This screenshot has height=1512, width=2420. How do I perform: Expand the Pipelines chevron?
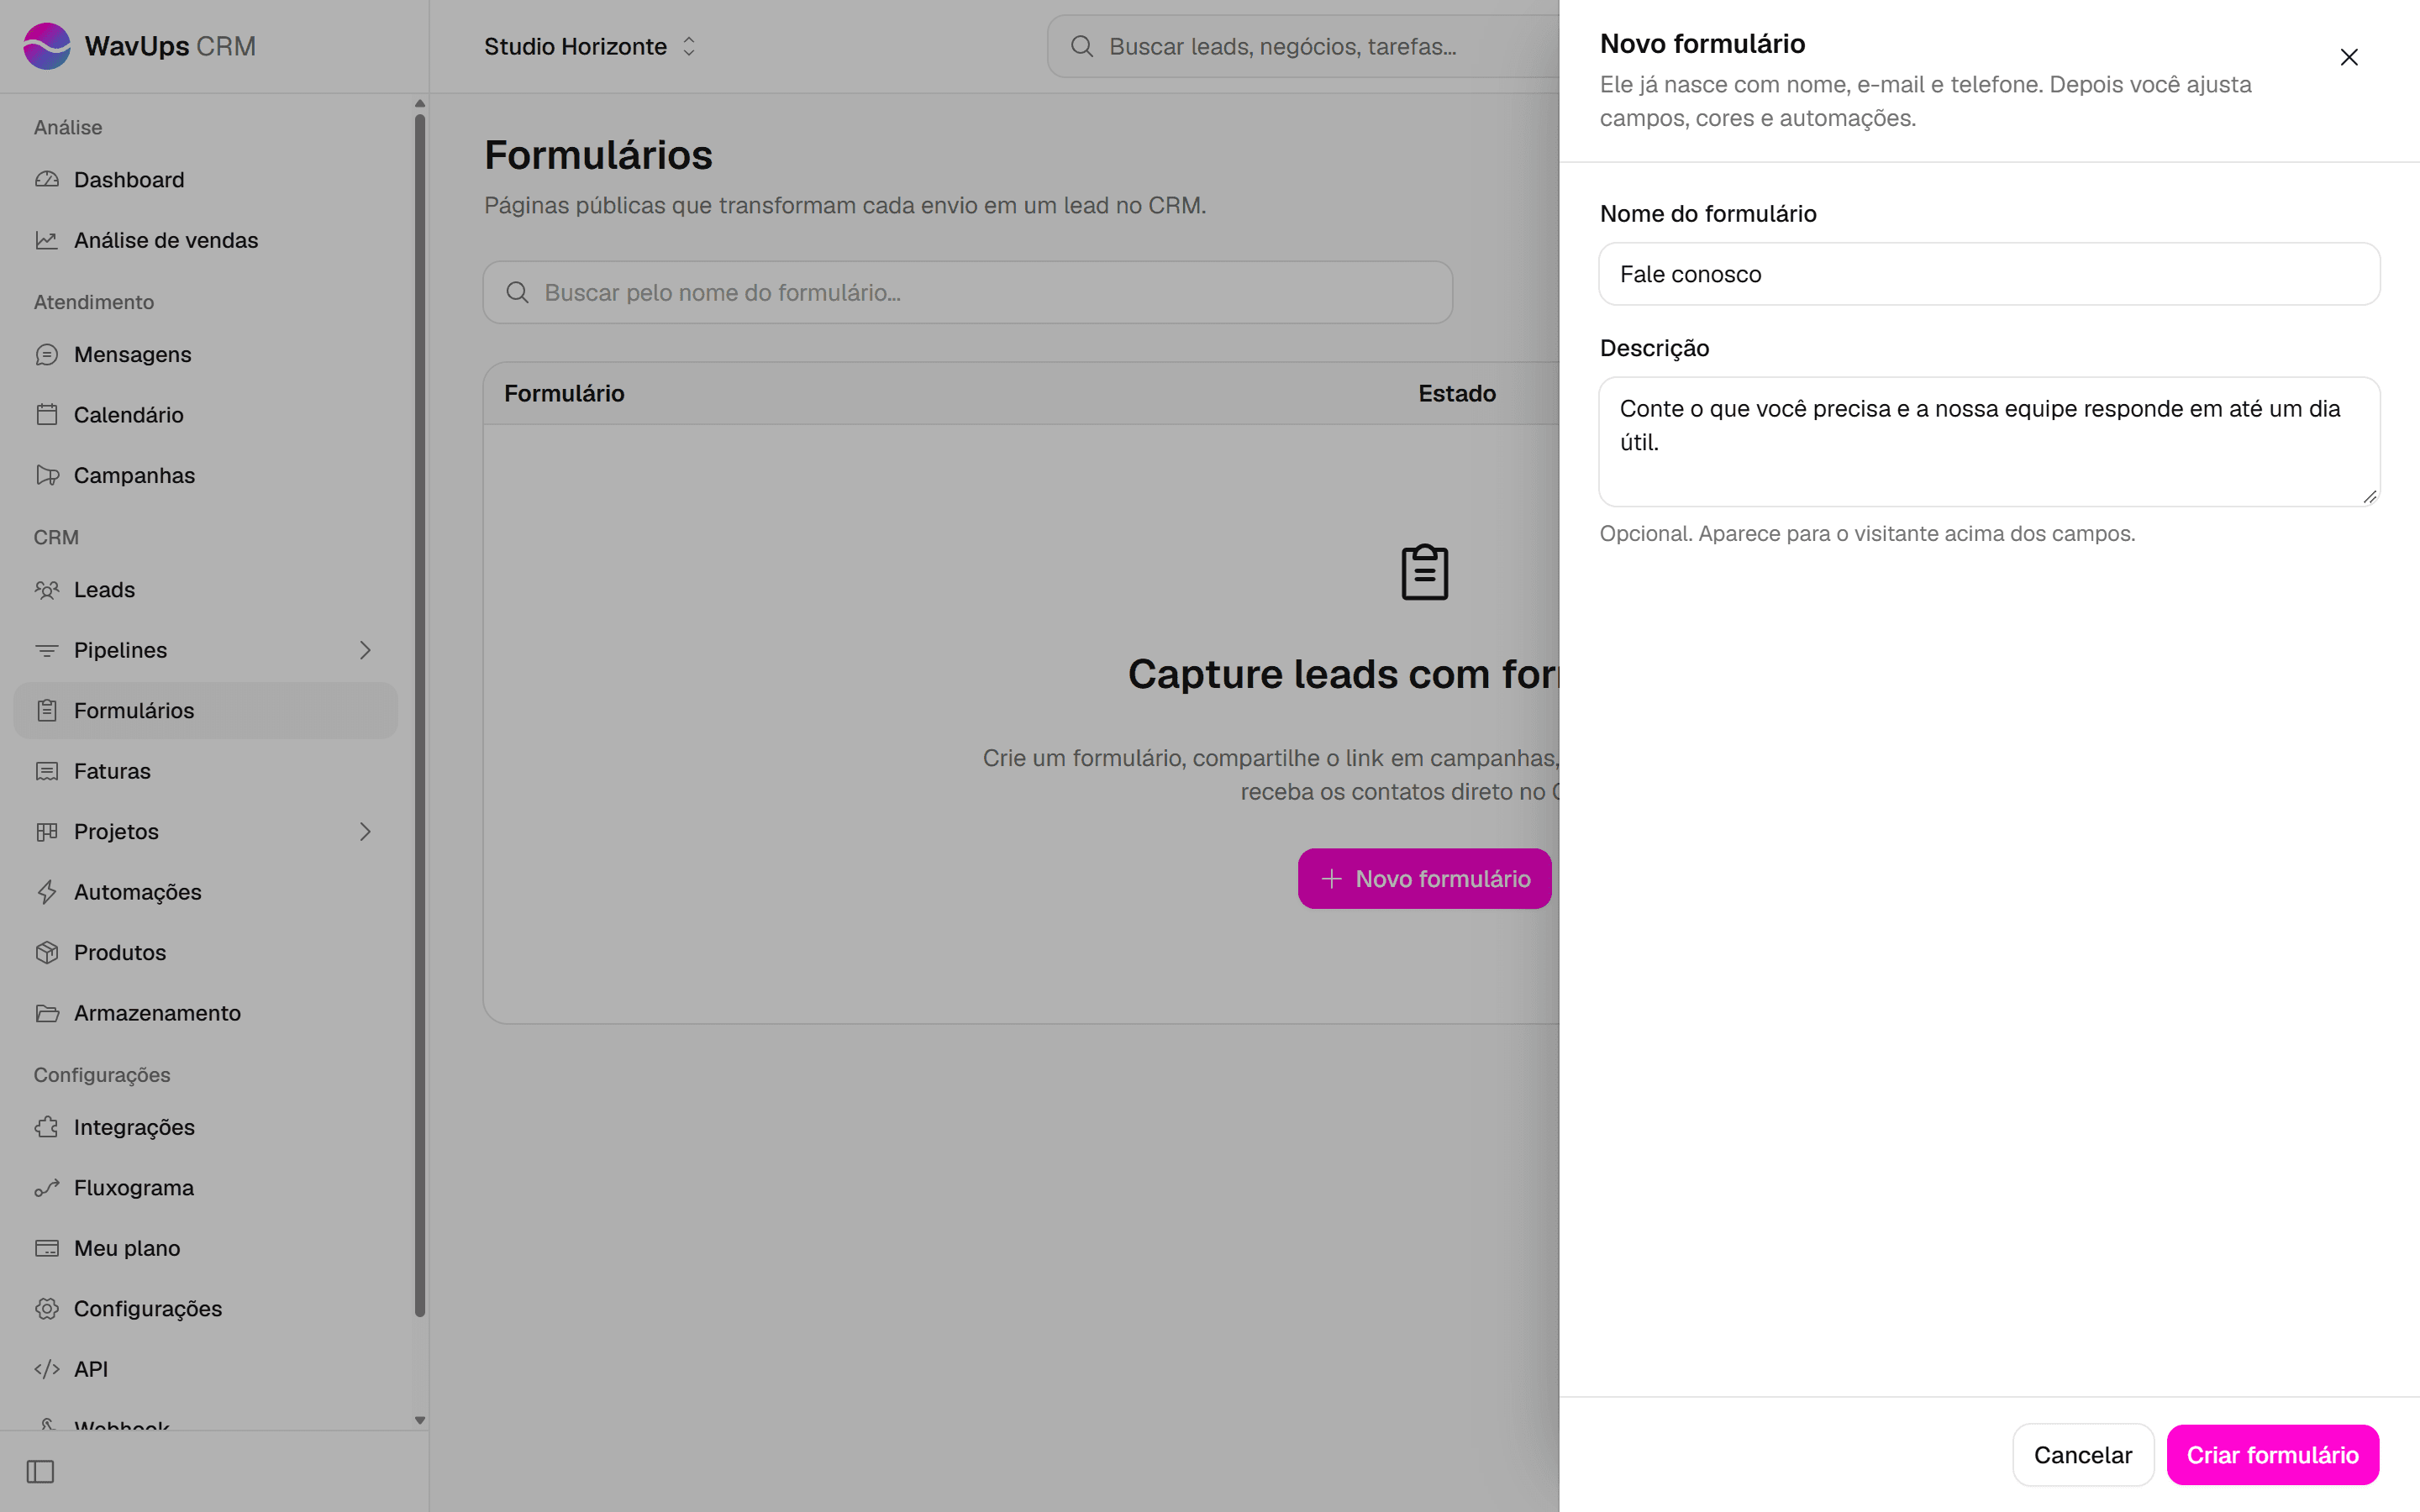point(365,650)
